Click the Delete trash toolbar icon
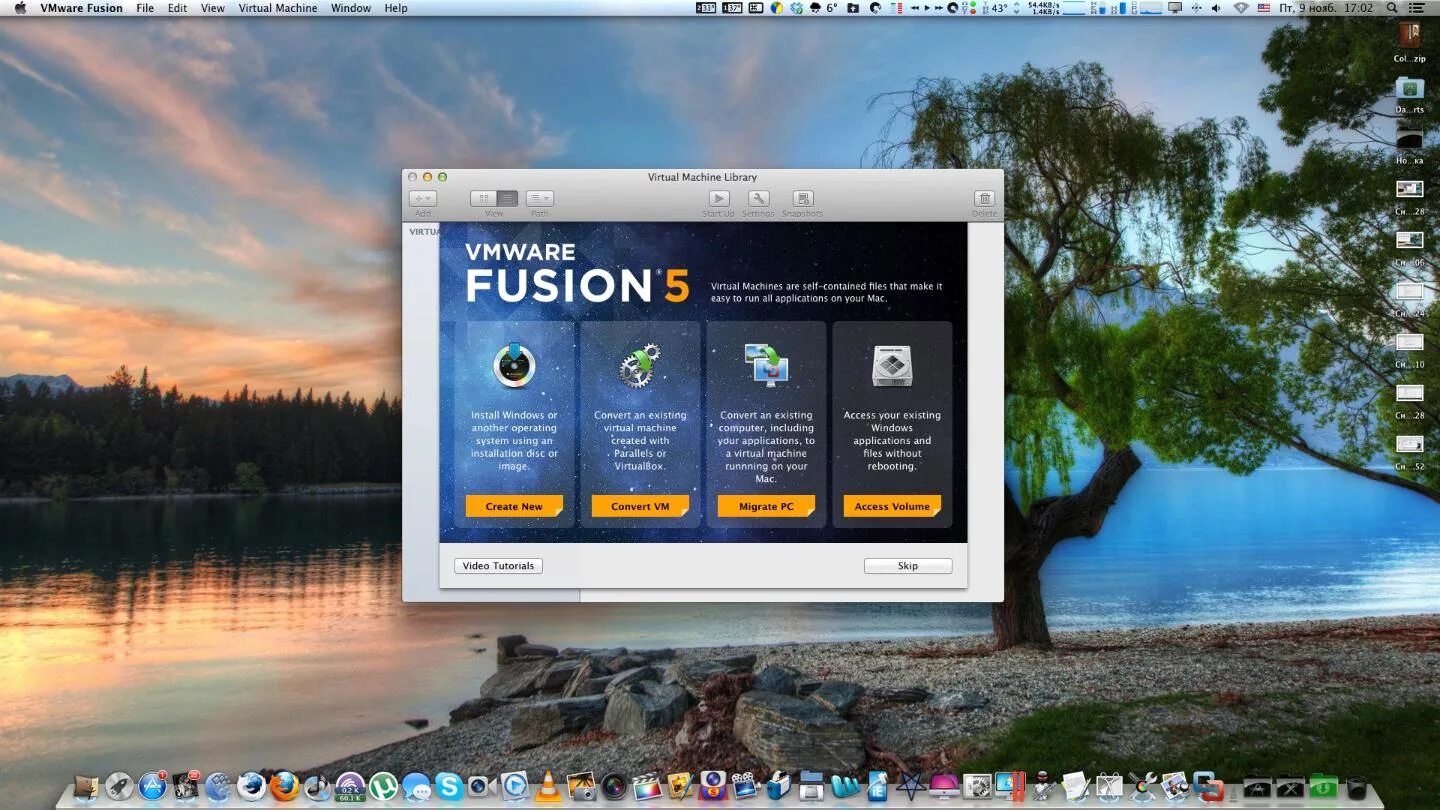1440x810 pixels. [985, 199]
